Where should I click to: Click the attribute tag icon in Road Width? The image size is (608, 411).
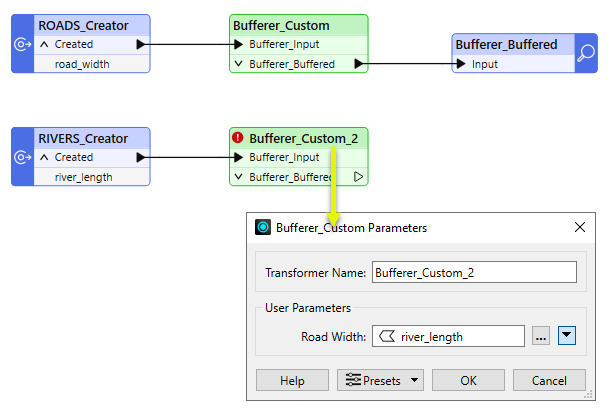pos(386,337)
